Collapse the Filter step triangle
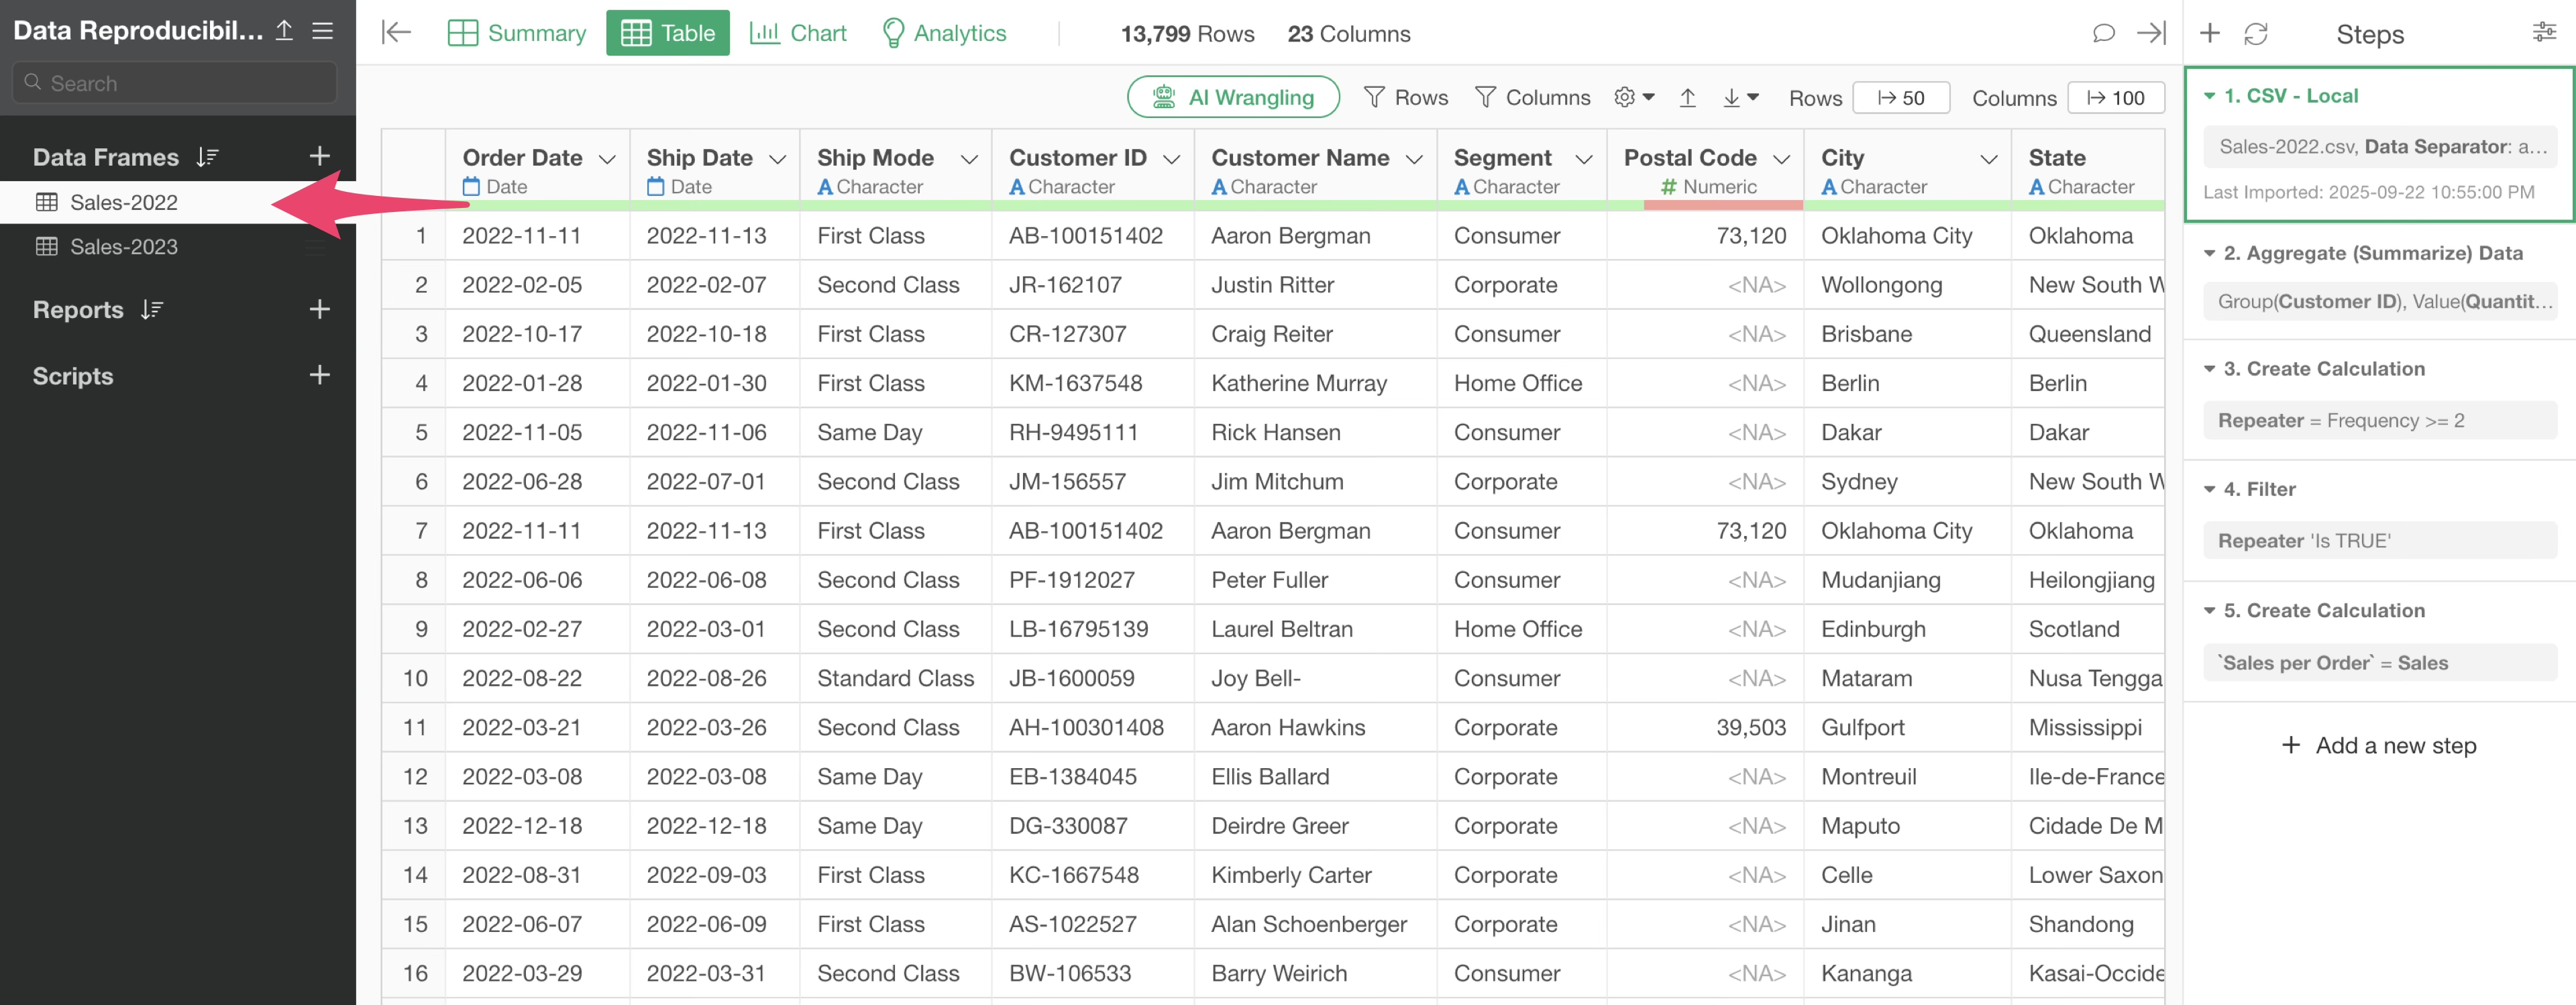 [x=2210, y=489]
